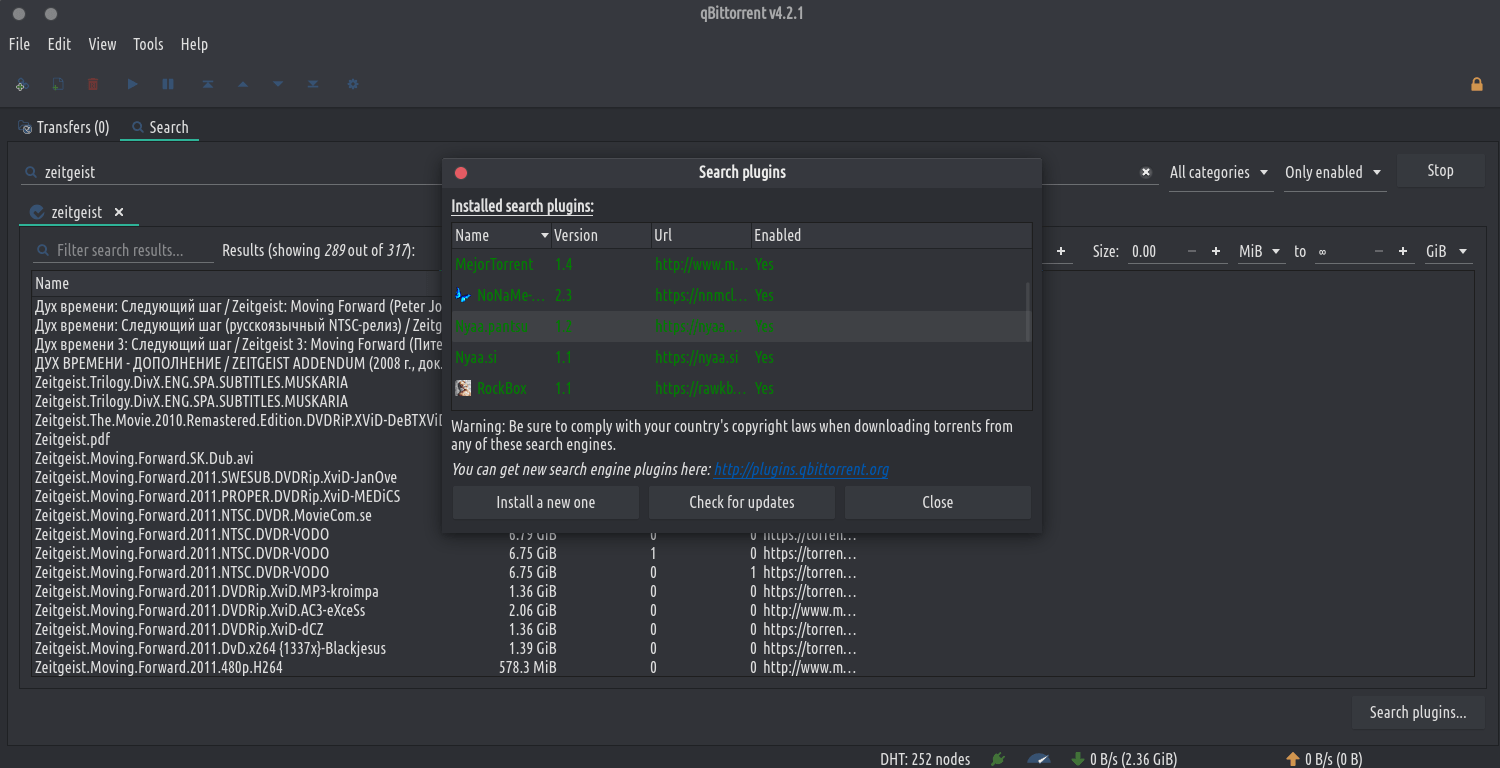
Task: Open the File menu
Action: [x=19, y=44]
